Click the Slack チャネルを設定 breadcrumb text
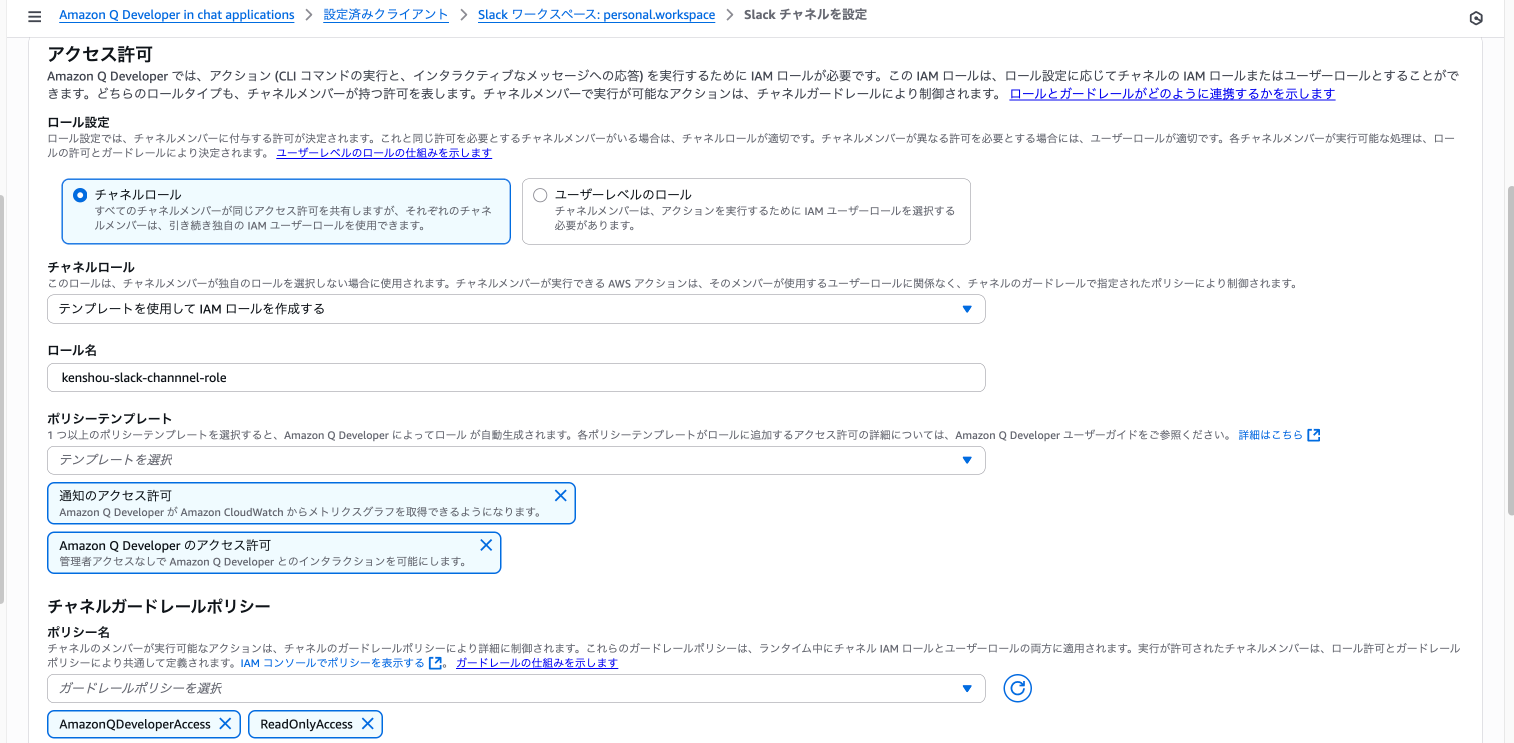Image resolution: width=1514 pixels, height=743 pixels. (805, 15)
